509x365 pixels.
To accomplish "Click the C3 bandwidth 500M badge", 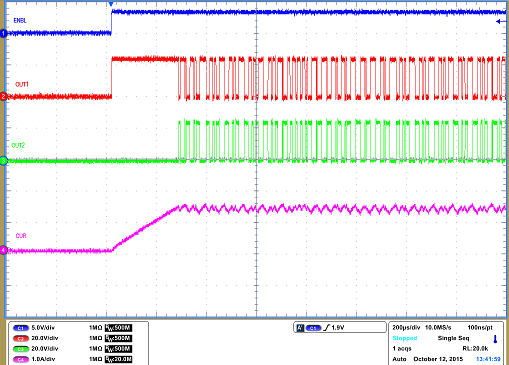I will point(118,349).
